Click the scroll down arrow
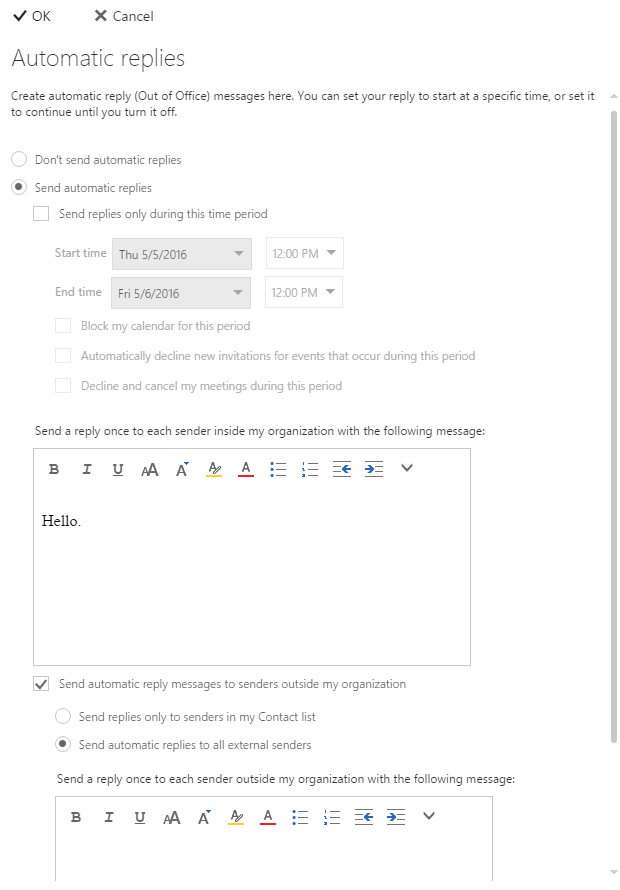The width and height of the screenshot is (620, 890). (614, 872)
